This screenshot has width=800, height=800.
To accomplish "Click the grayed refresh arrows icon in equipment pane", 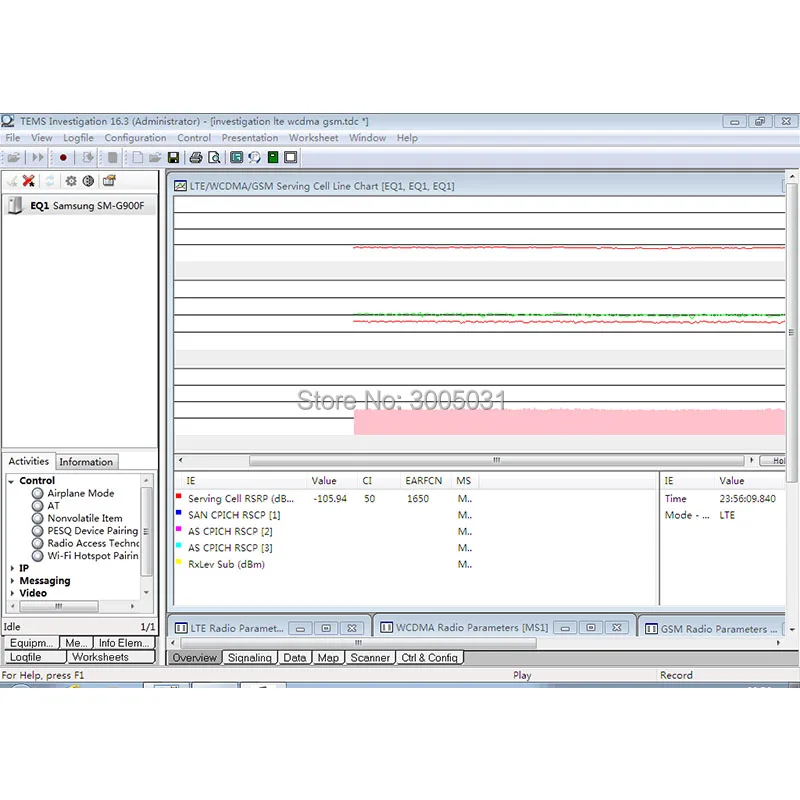I will click(x=49, y=181).
